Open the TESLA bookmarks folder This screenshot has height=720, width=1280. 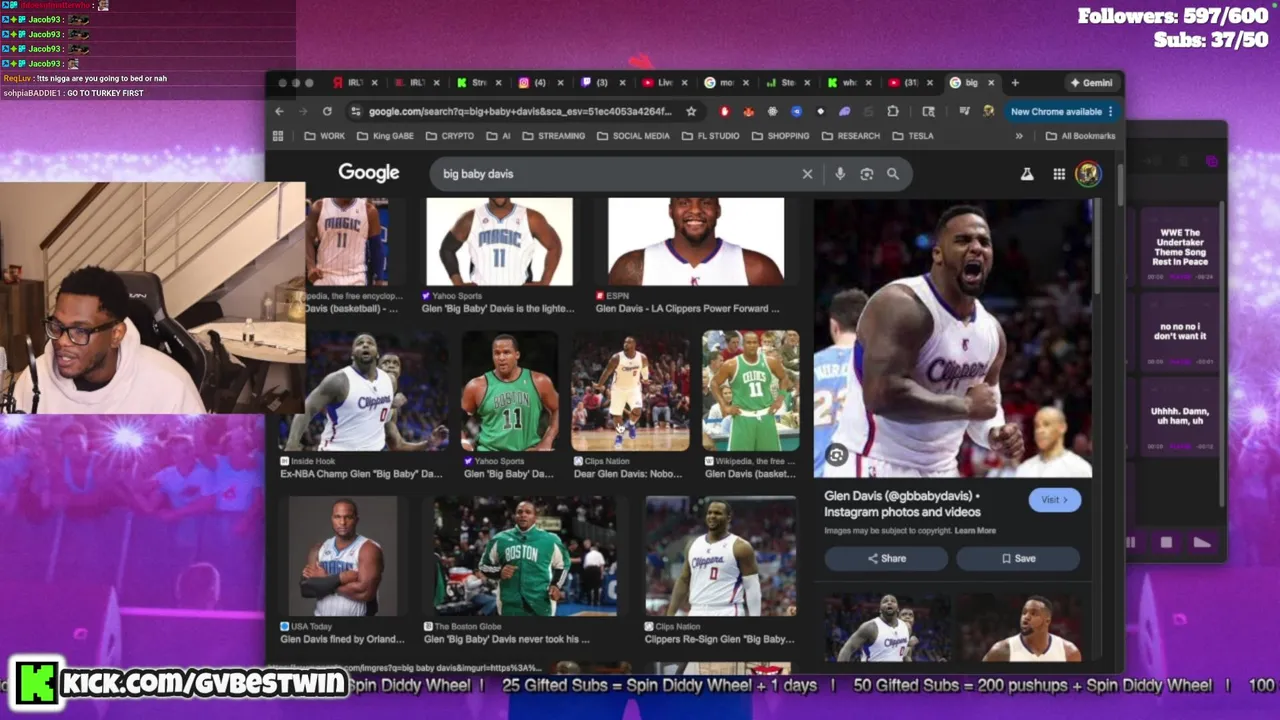coord(912,136)
